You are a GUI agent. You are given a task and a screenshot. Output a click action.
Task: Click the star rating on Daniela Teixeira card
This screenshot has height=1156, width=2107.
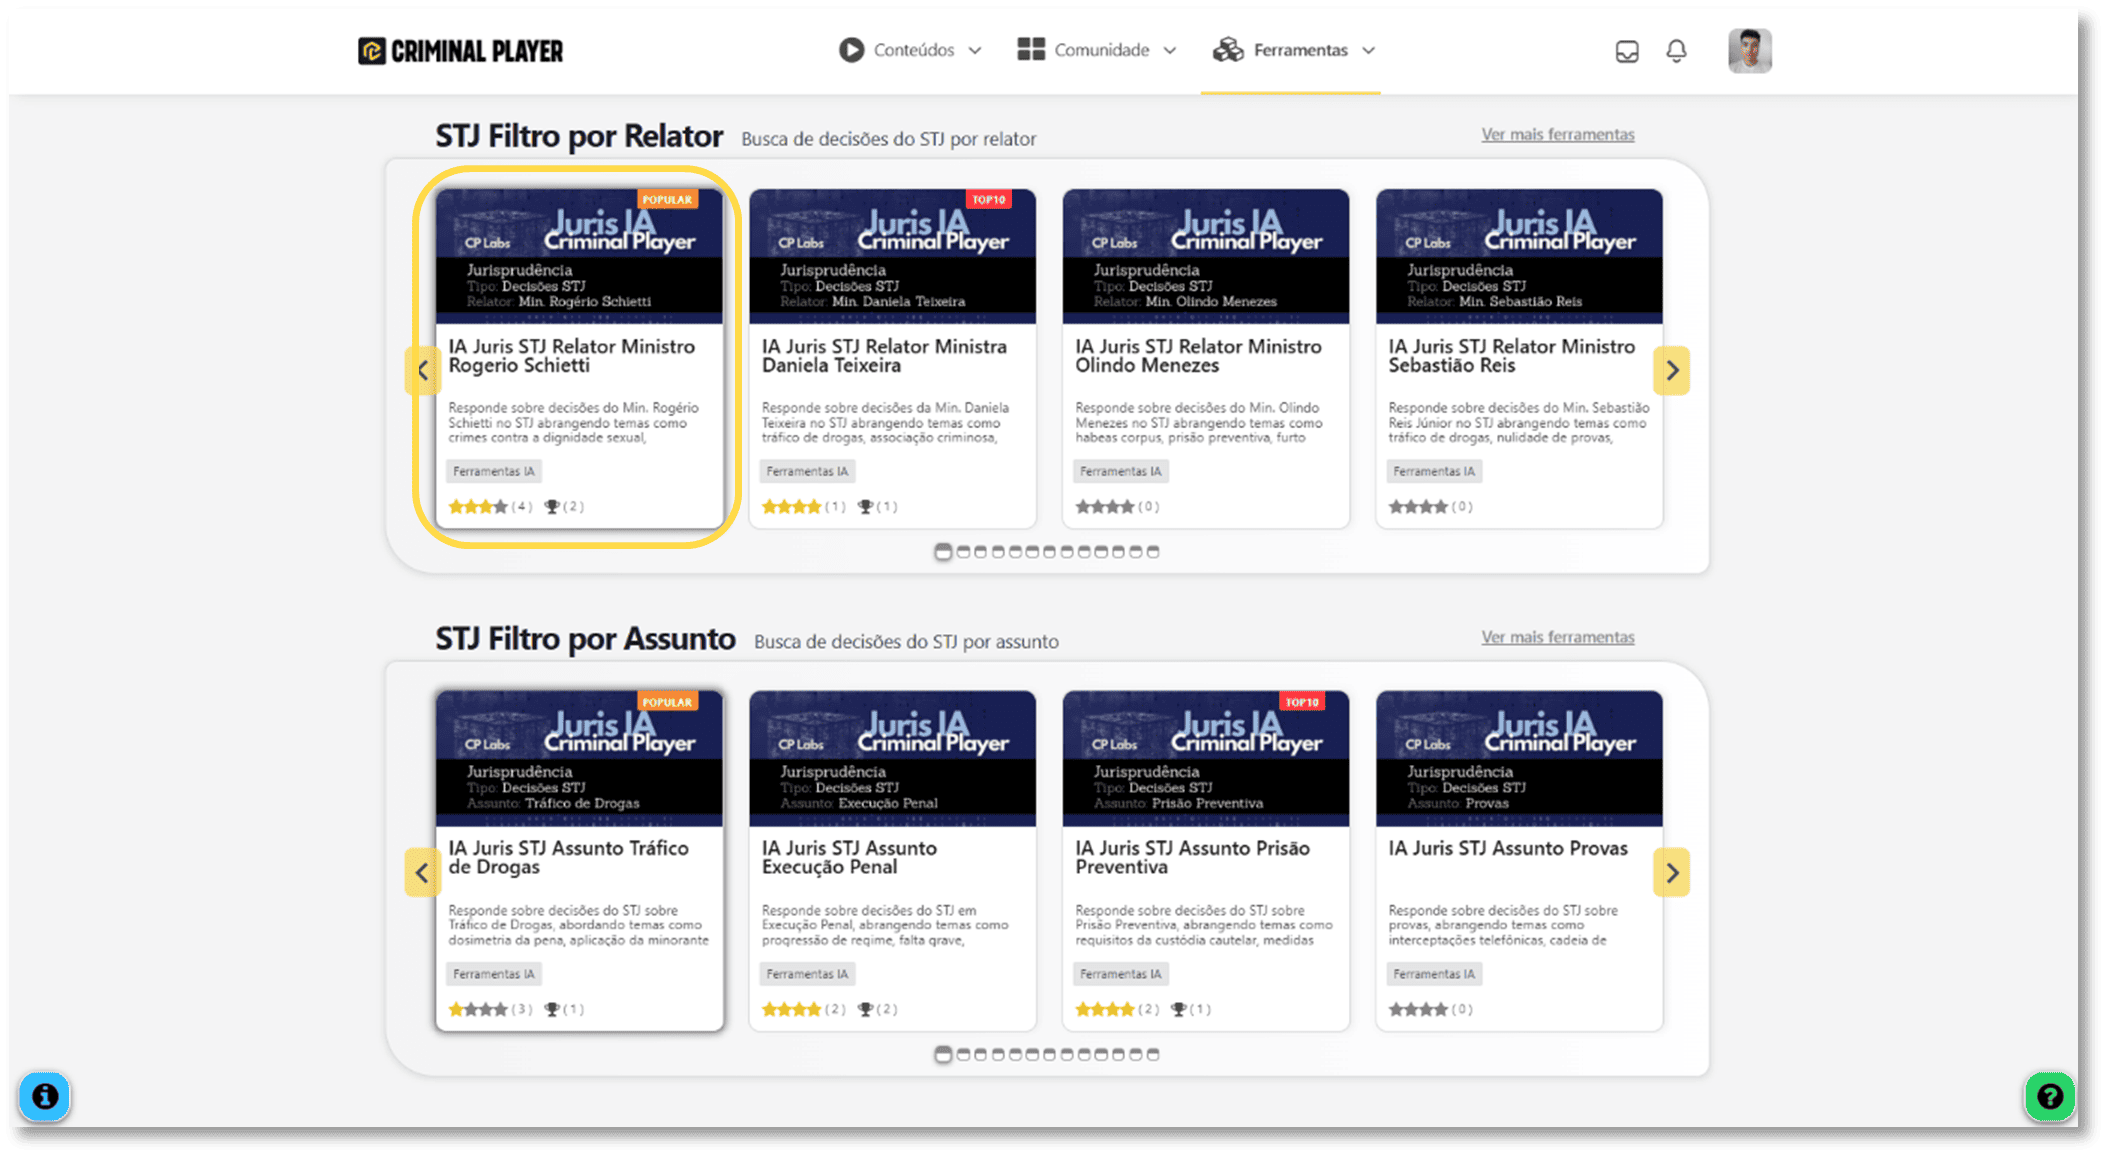click(x=791, y=507)
